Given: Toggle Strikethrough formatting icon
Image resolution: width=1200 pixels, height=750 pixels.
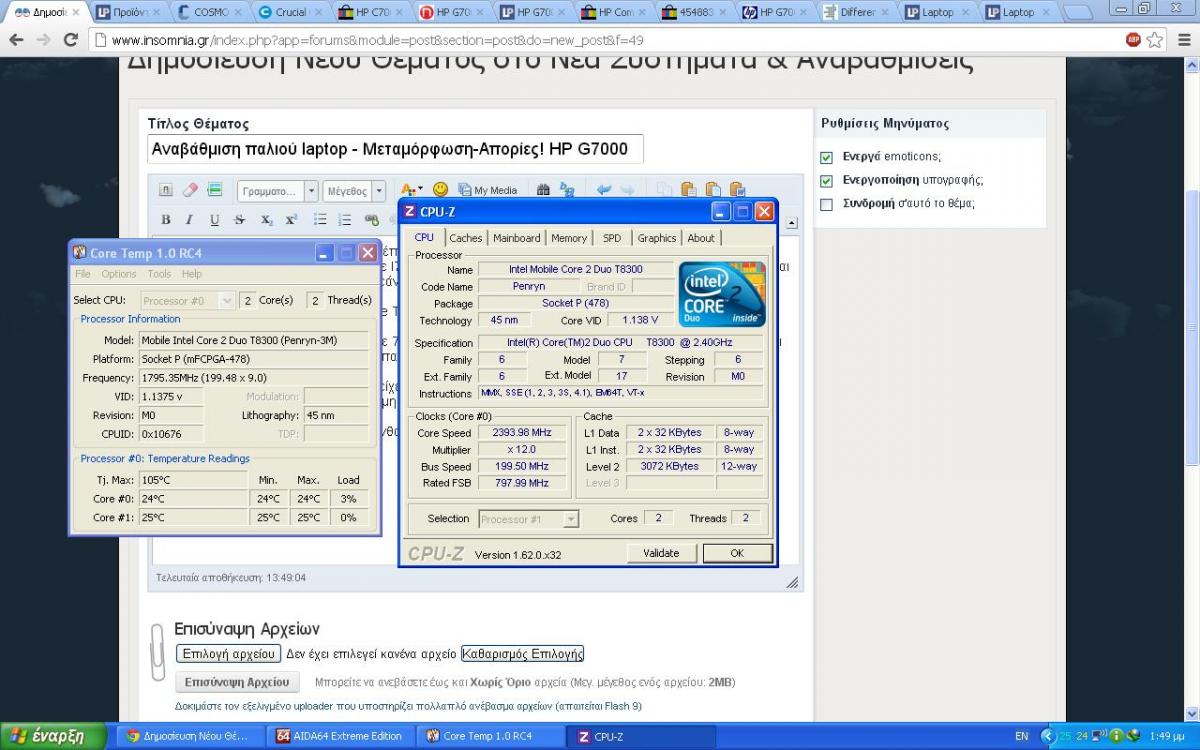Looking at the screenshot, I should [239, 220].
